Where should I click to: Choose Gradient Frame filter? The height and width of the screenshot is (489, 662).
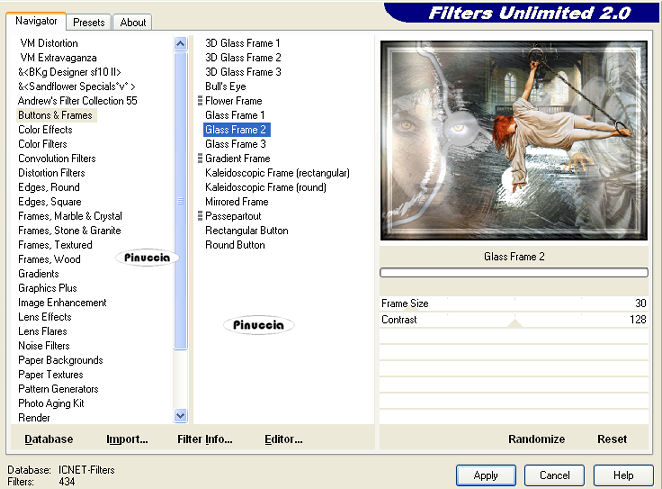point(238,158)
